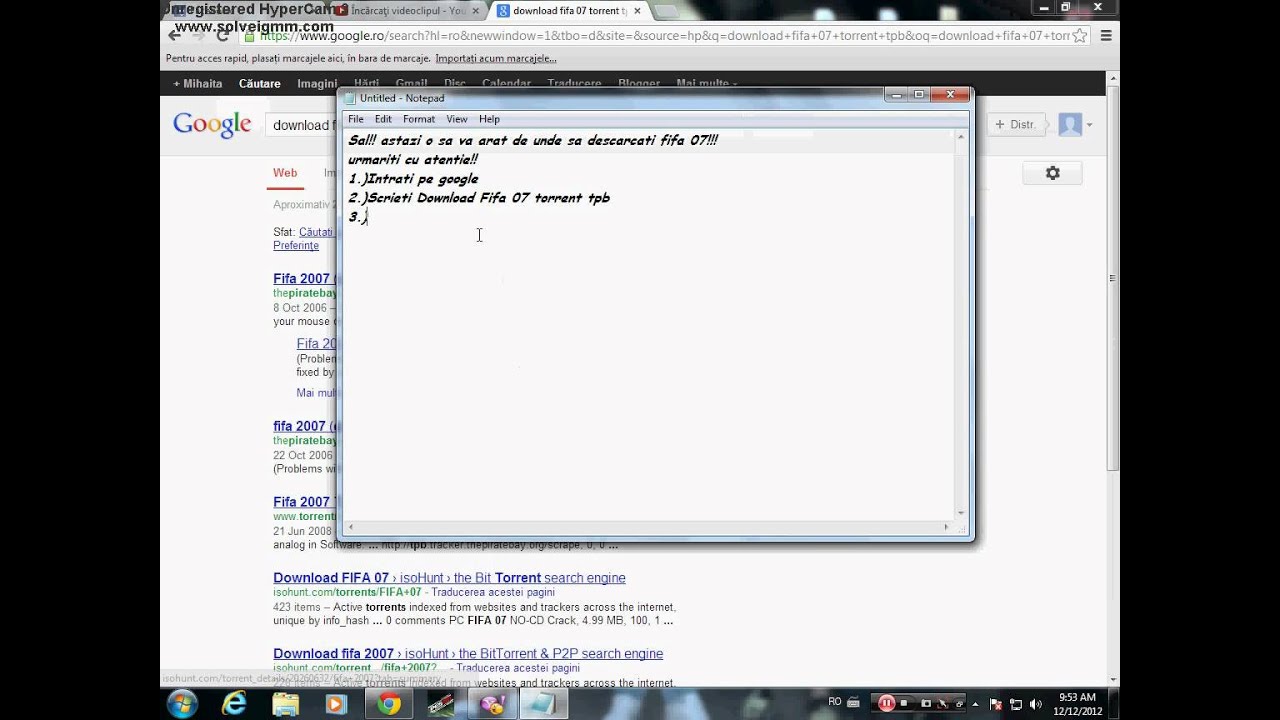Click line '2.)Scrieti Download Fifa 07 torrent tpb'
The height and width of the screenshot is (720, 1280).
coord(479,198)
